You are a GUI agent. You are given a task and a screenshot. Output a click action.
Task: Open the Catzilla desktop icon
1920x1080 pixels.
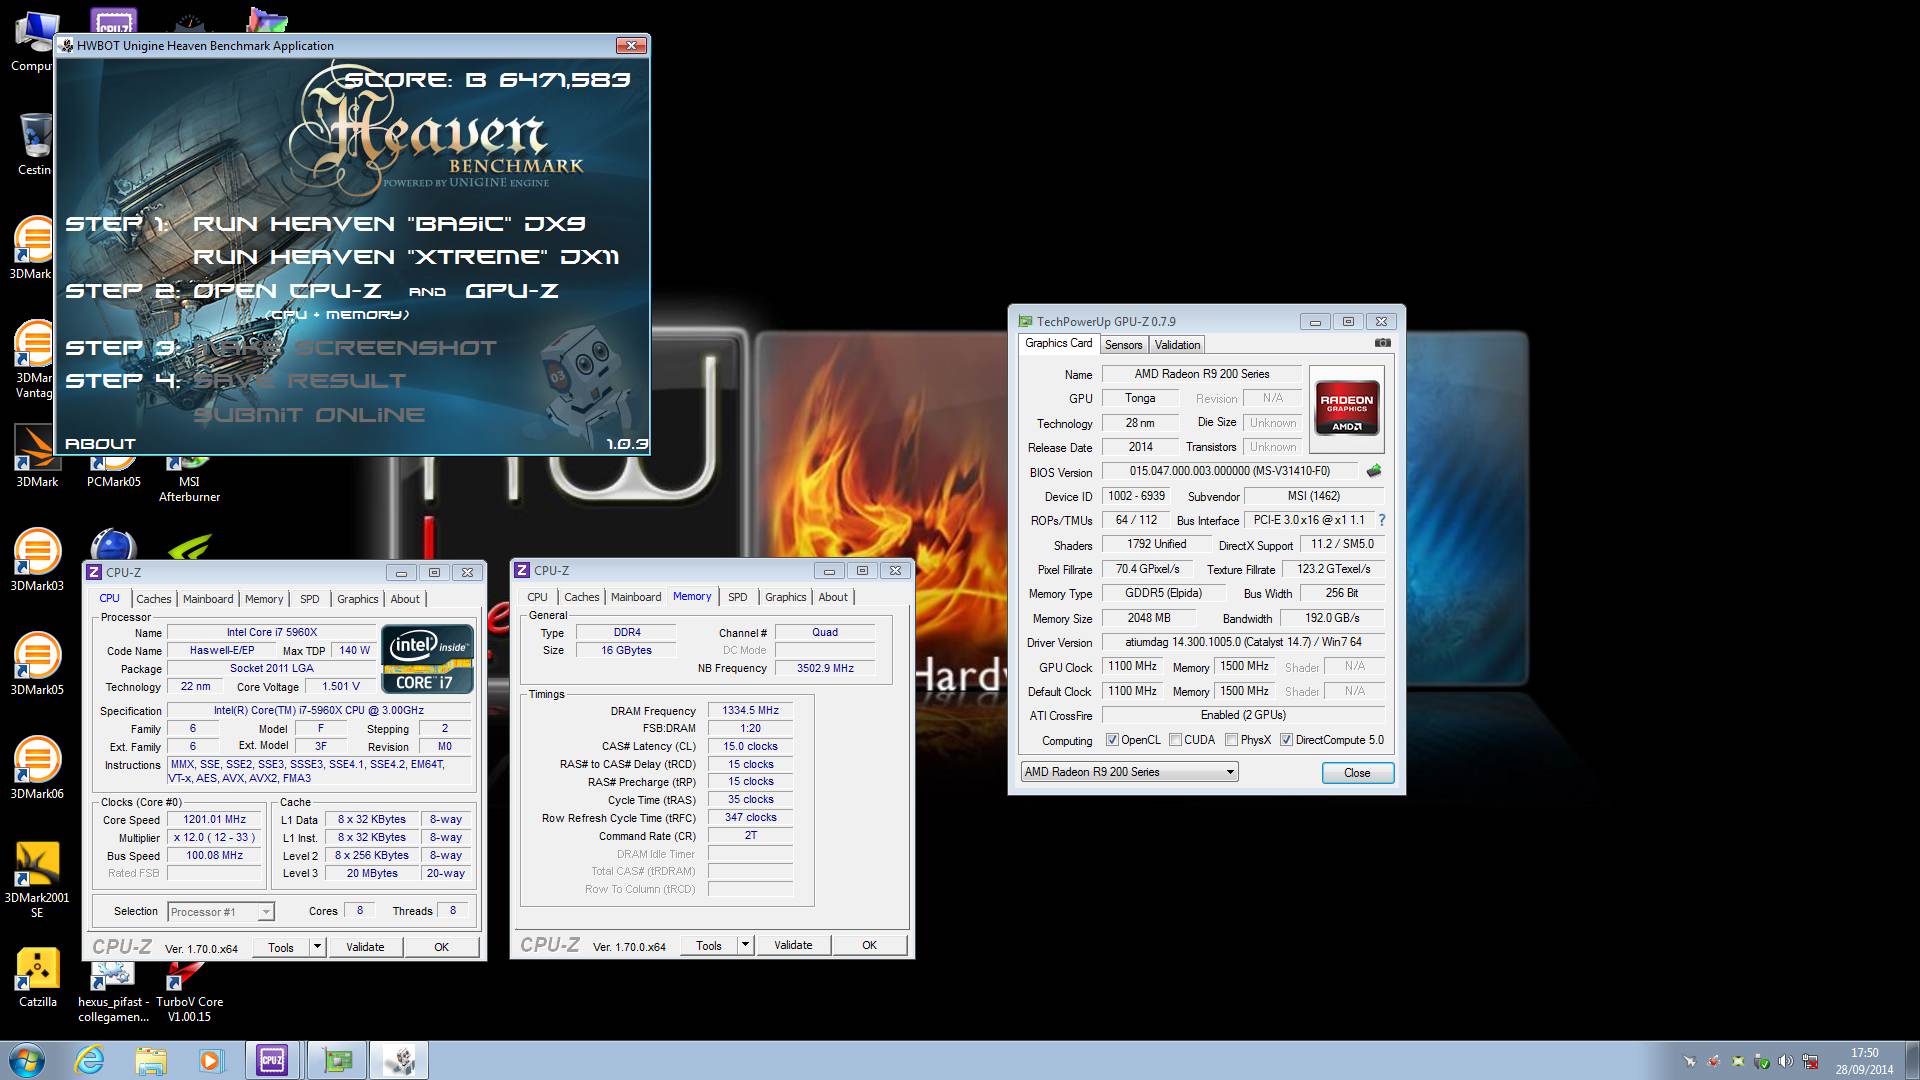37,976
